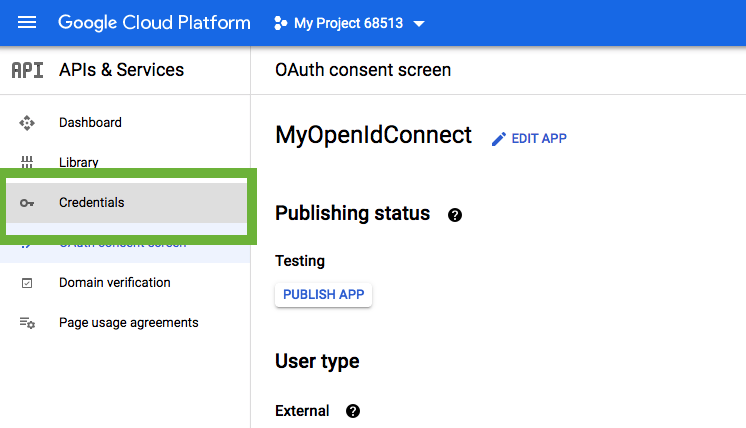746x428 pixels.
Task: Click the Page usage agreements settings icon
Action: click(27, 323)
